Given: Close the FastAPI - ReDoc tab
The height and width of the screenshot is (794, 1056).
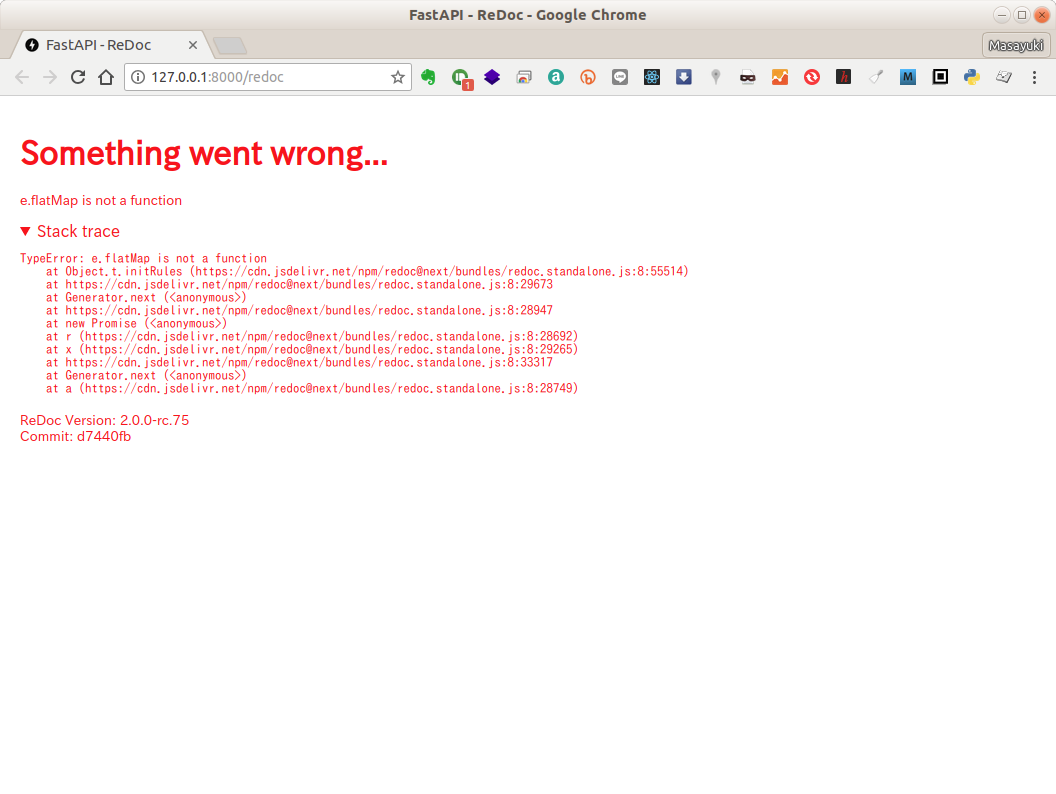Looking at the screenshot, I should tap(193, 45).
